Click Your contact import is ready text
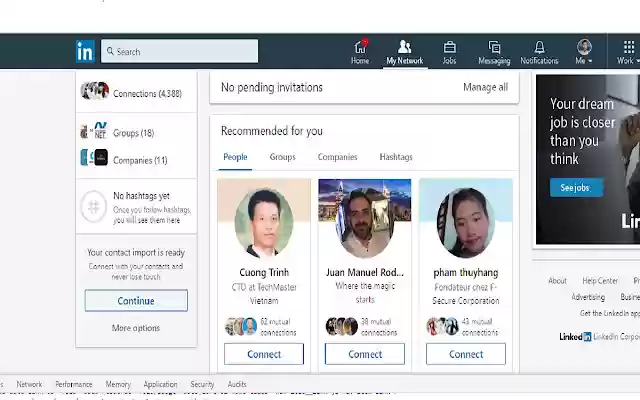Viewport: 640px width, 400px height. 136,253
